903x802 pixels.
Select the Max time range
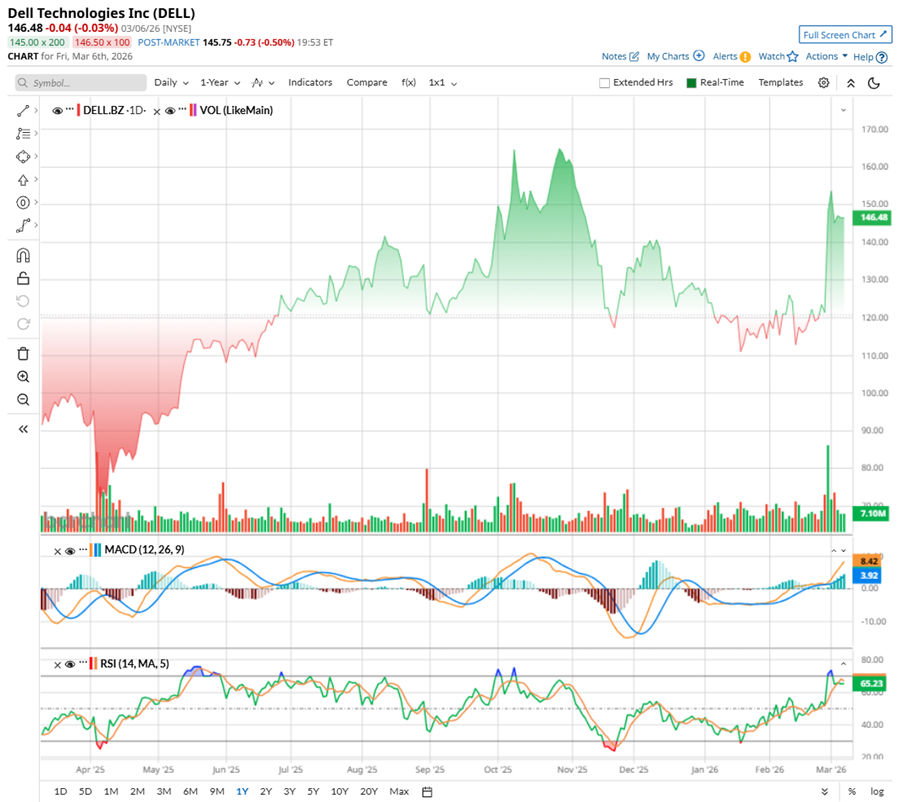(x=399, y=791)
